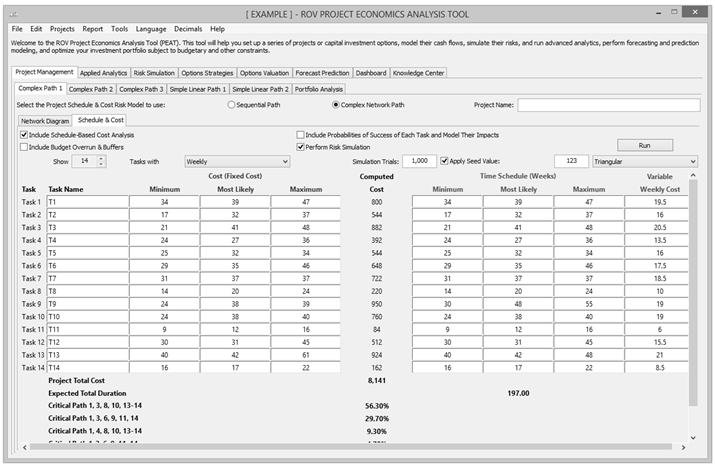Open the Projects menu
This screenshot has height=464, width=715.
pyautogui.click(x=62, y=29)
